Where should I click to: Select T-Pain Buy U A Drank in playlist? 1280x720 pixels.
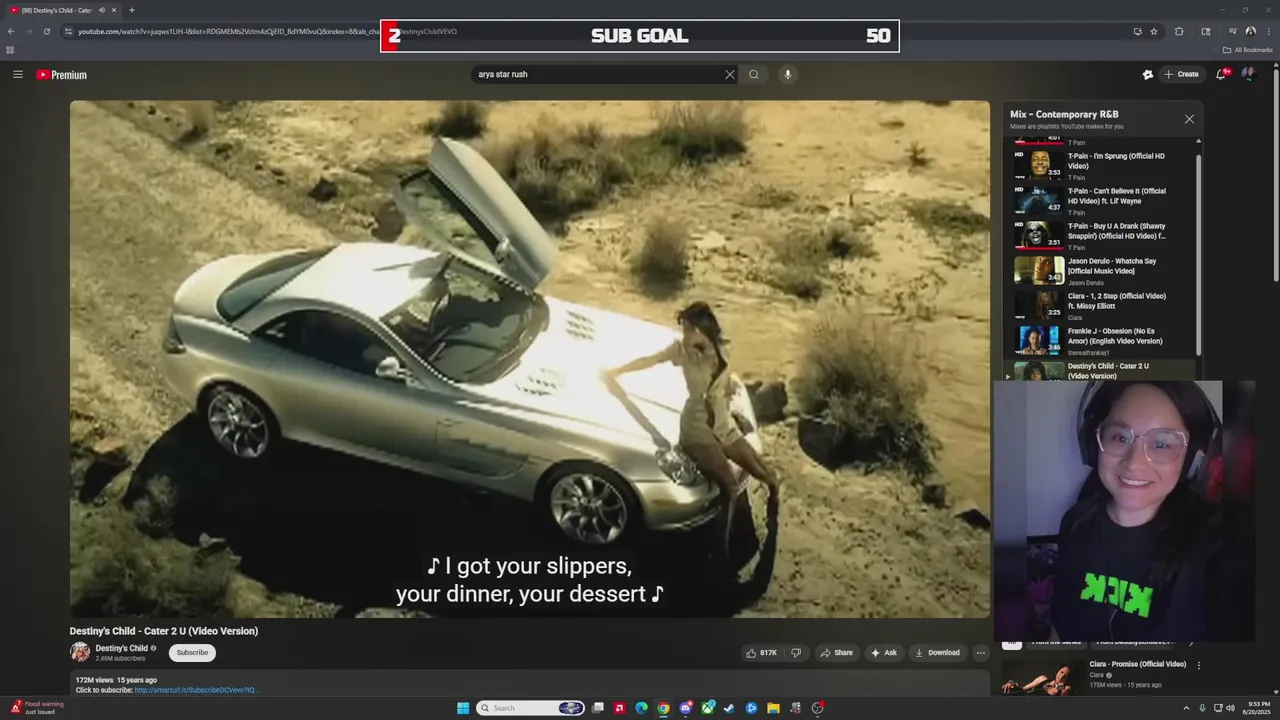coord(1100,235)
